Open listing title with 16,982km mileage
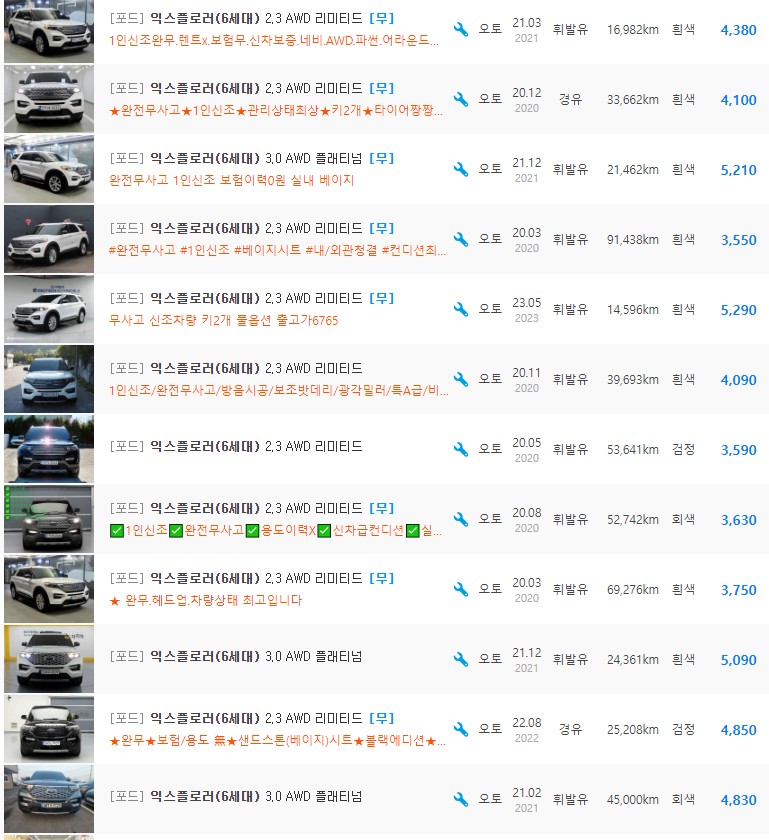769x840 pixels. click(252, 18)
